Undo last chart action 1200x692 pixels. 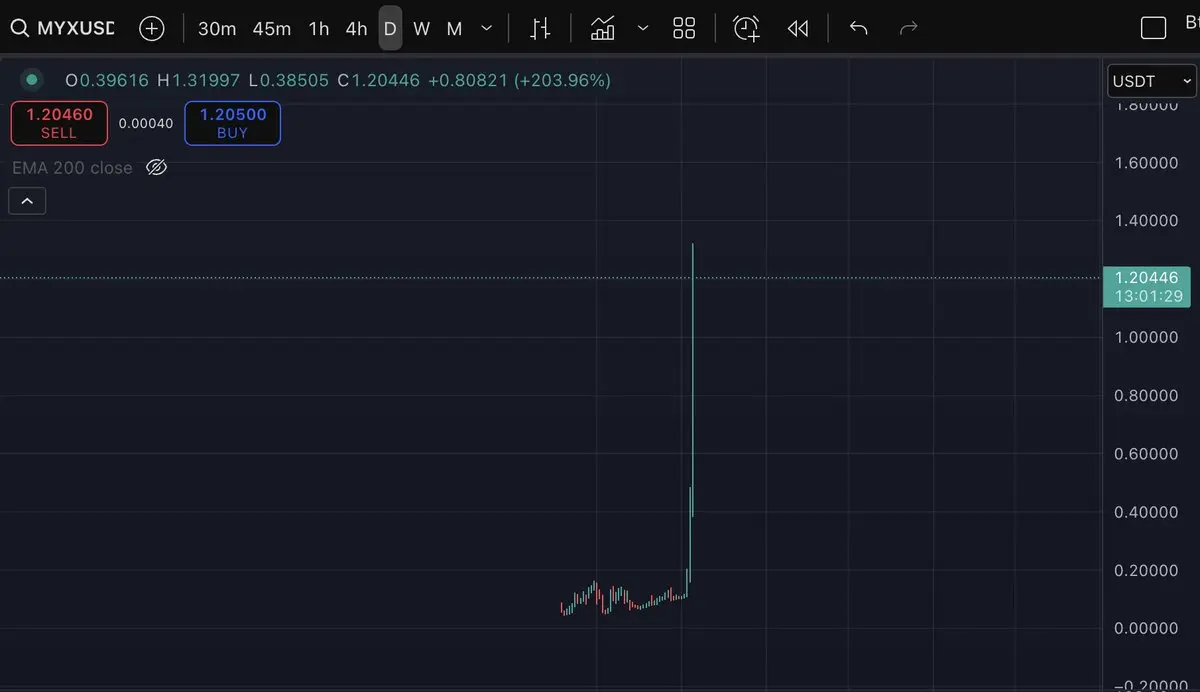click(858, 28)
